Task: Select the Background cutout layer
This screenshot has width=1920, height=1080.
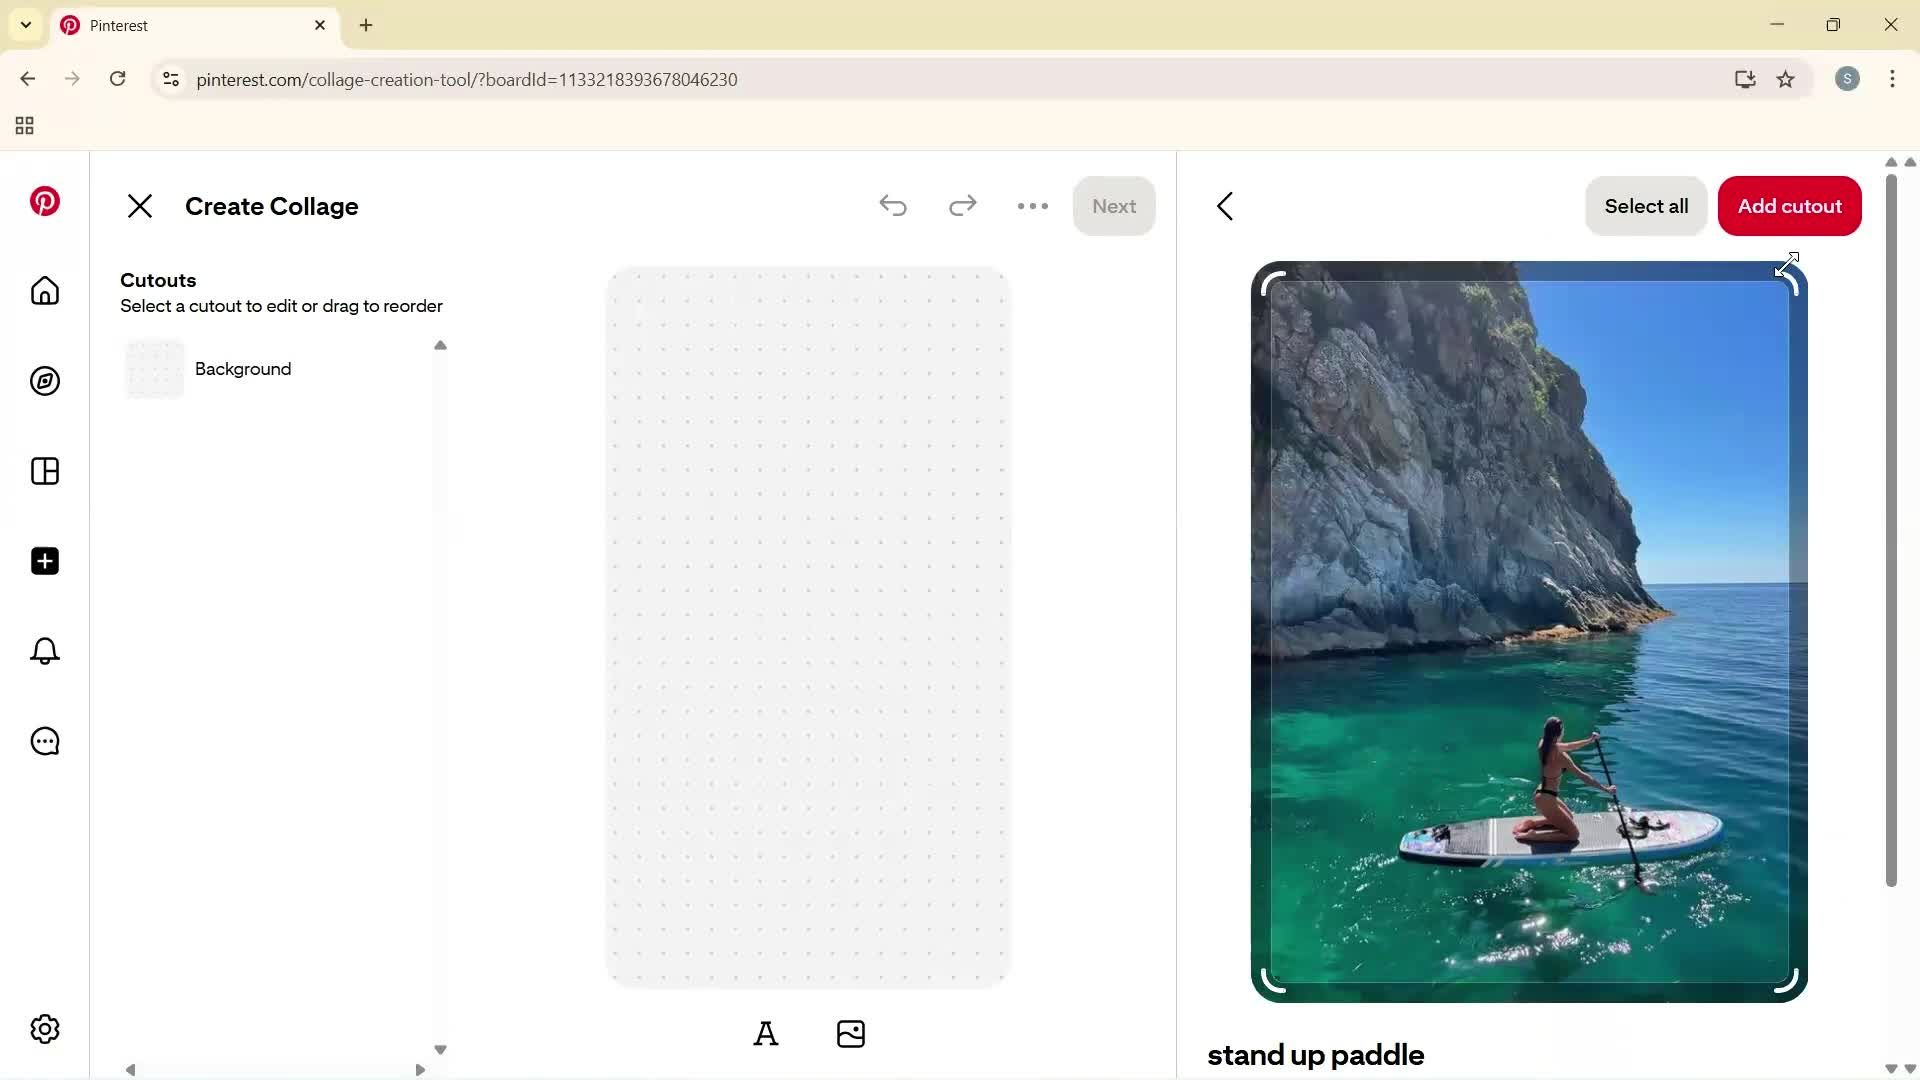Action: click(243, 369)
